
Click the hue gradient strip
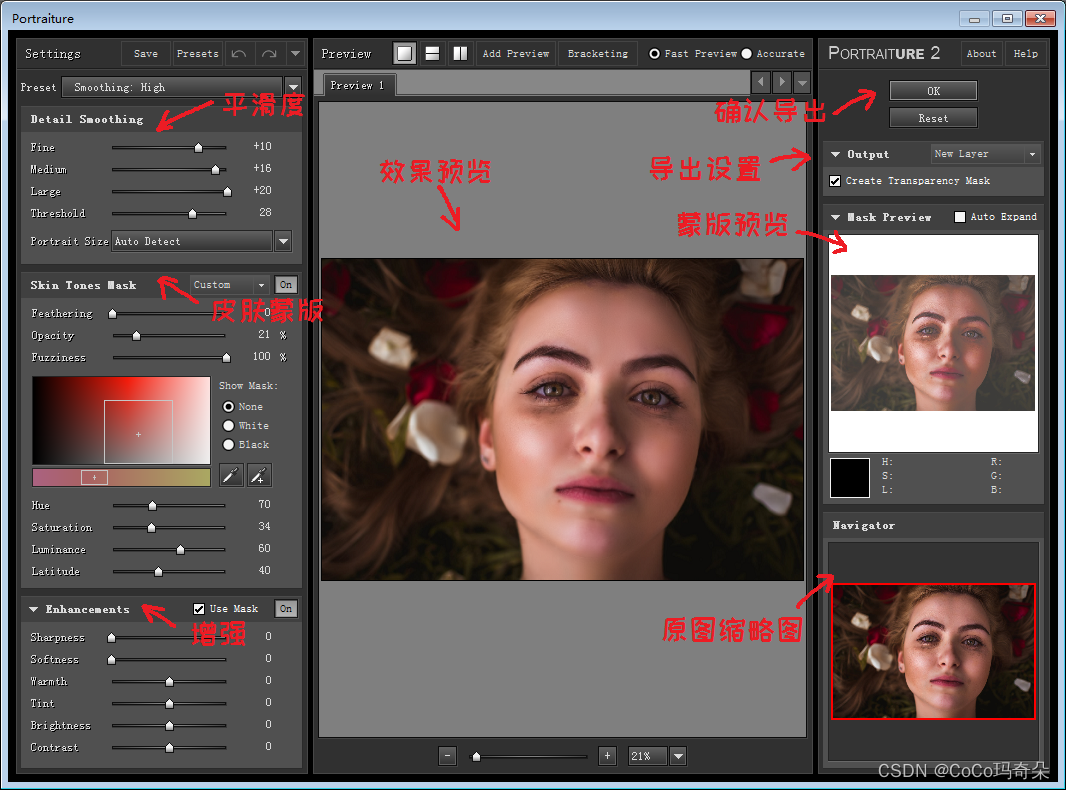(121, 477)
